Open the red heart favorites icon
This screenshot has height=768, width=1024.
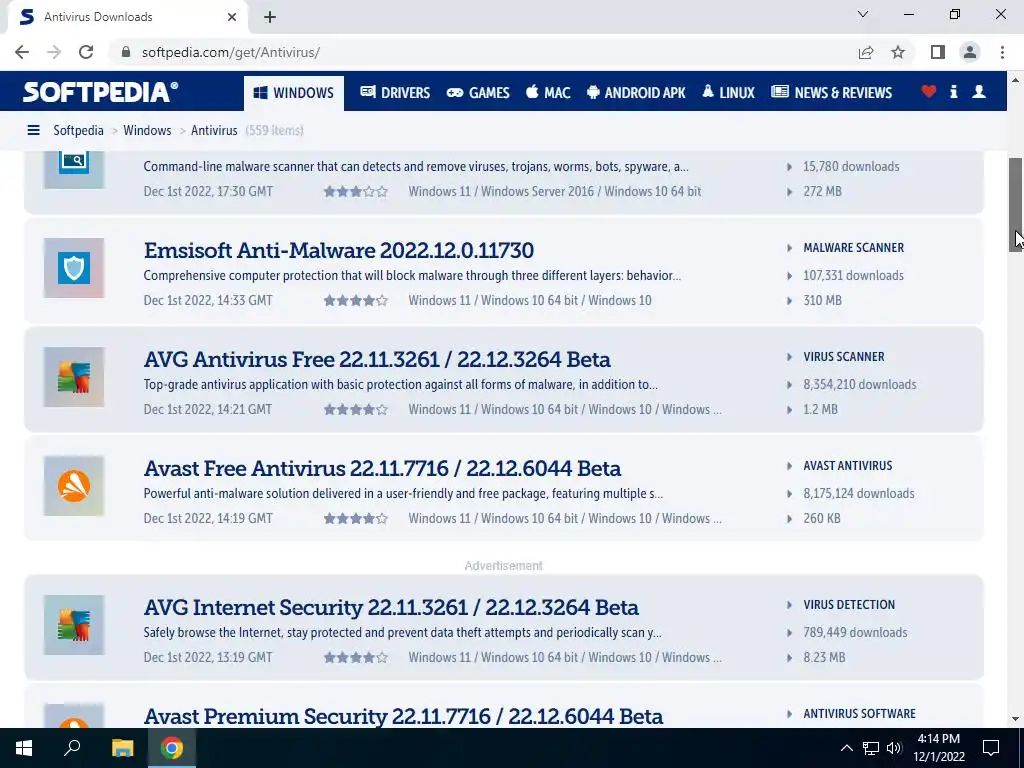point(929,91)
